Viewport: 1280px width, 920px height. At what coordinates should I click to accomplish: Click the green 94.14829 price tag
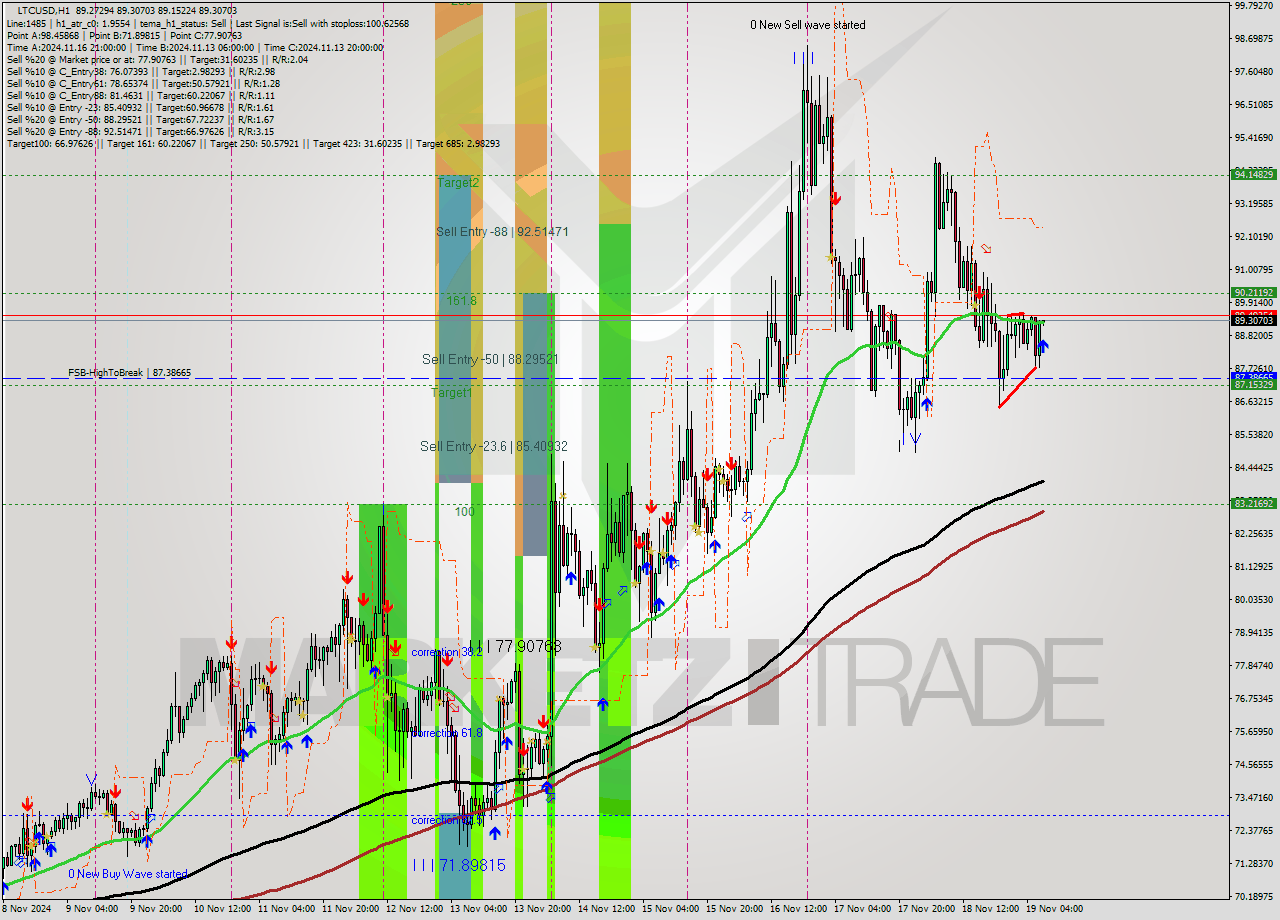(1253, 174)
